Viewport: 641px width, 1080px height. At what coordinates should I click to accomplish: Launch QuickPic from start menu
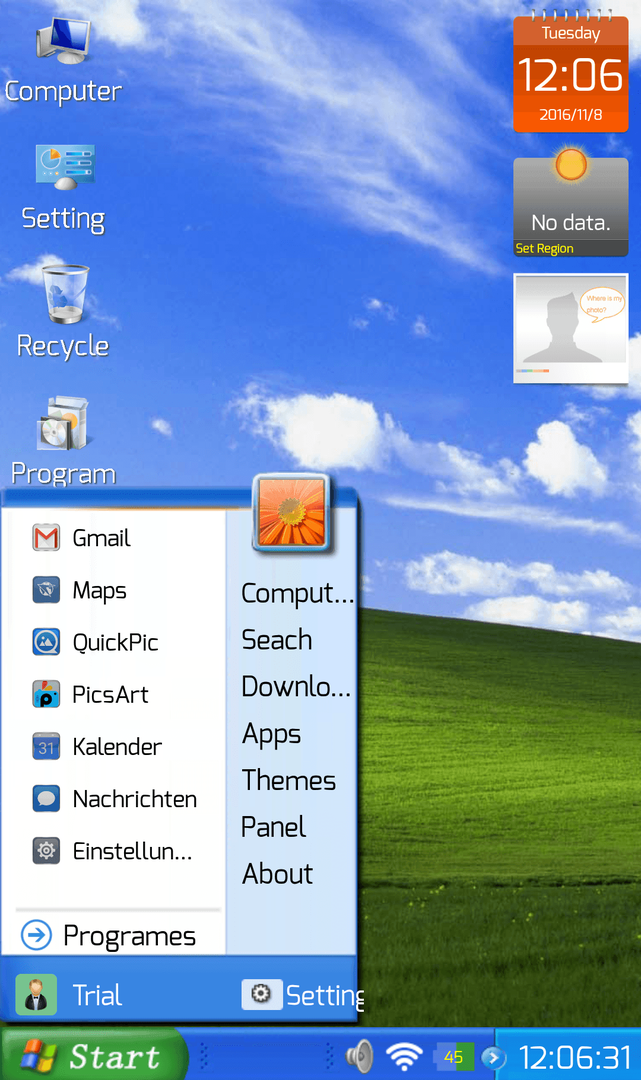[x=96, y=643]
